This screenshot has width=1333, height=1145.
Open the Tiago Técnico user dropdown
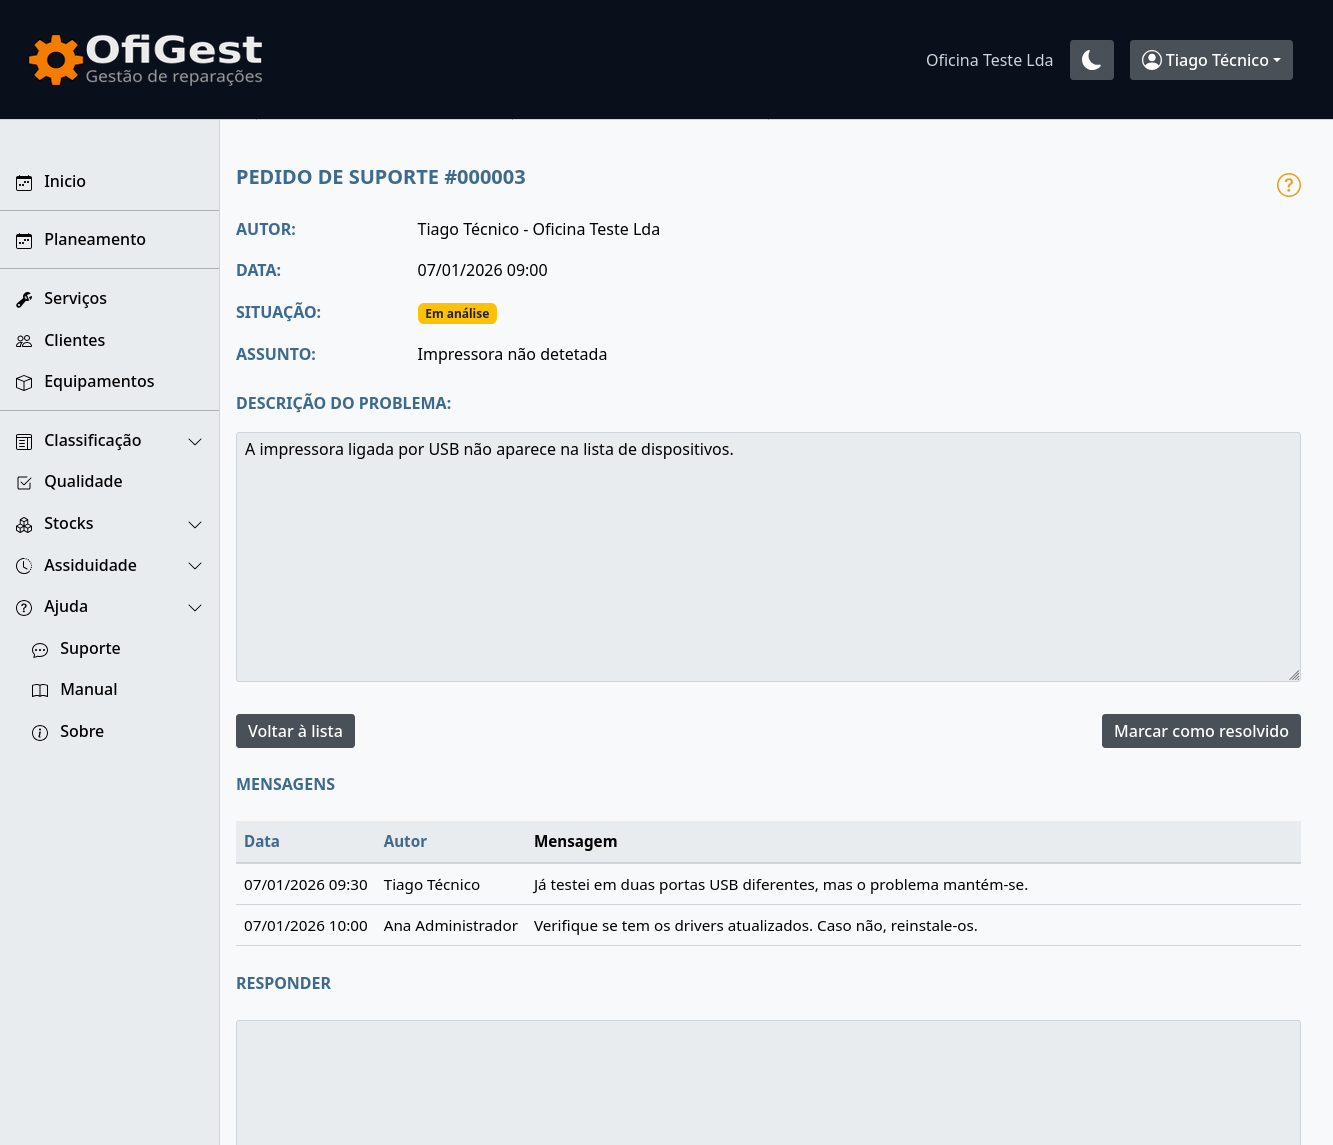point(1210,60)
